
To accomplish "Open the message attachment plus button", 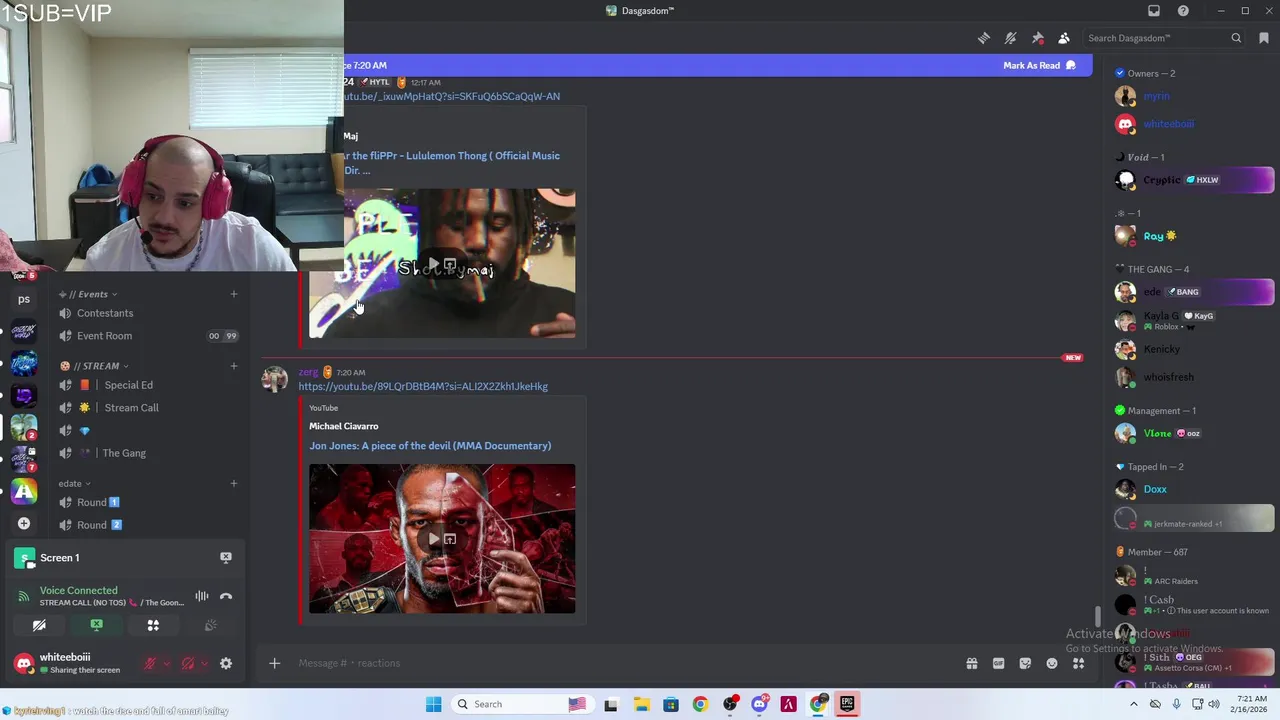I will point(274,663).
